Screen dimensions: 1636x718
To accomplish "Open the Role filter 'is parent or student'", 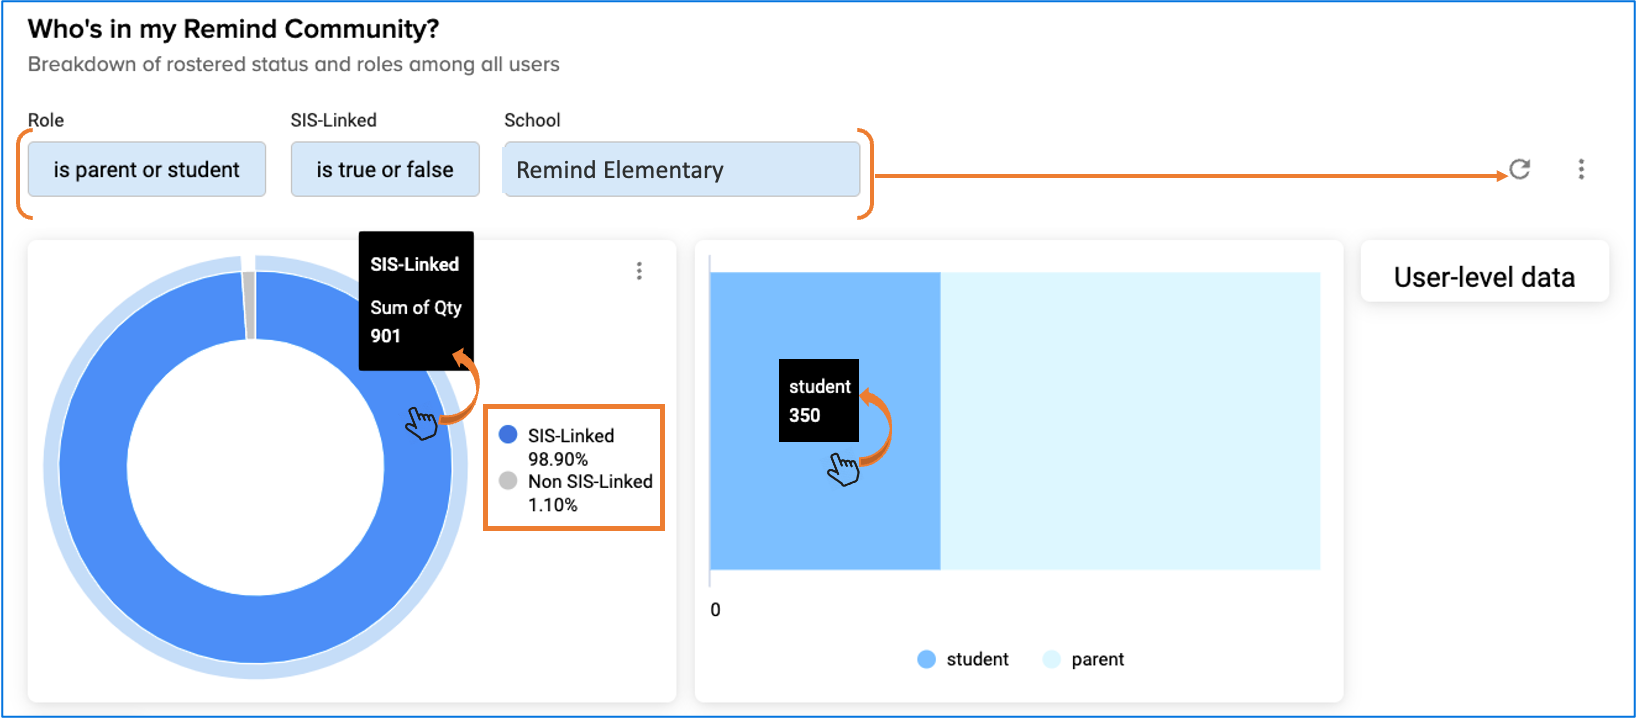I will click(147, 169).
